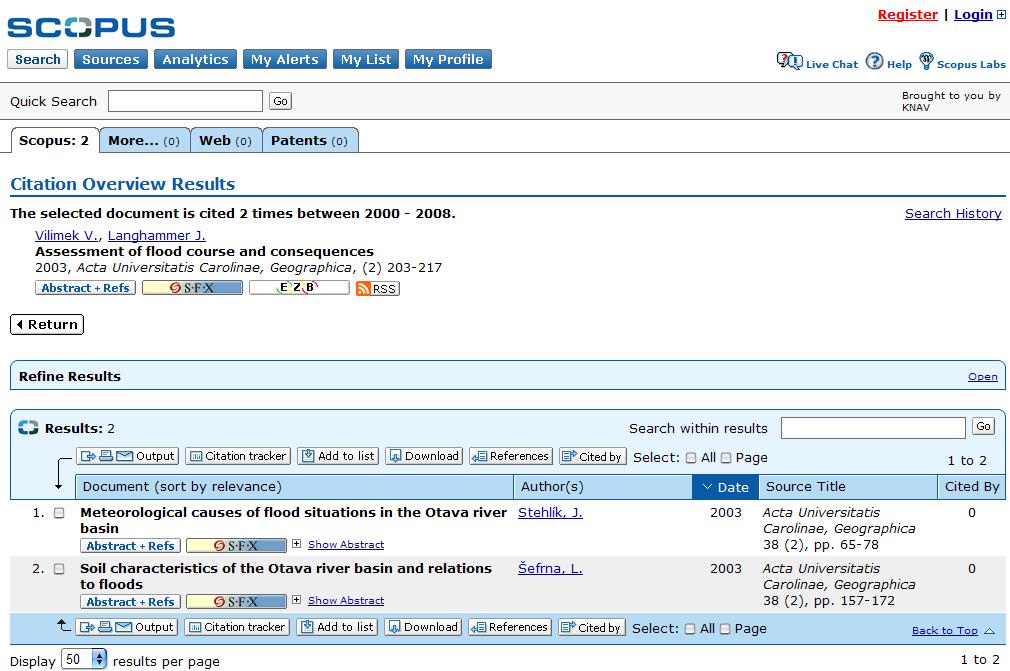Open Abstract + Refs for the selected document

tap(85, 288)
